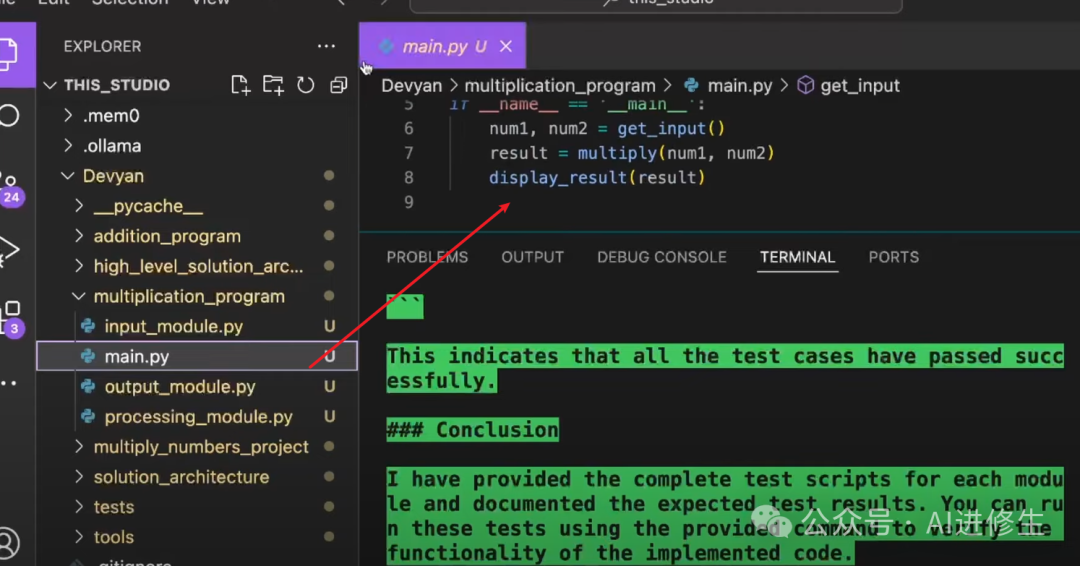Click Python icon of processing_module.py
Viewport: 1080px width, 566px height.
click(x=88, y=417)
